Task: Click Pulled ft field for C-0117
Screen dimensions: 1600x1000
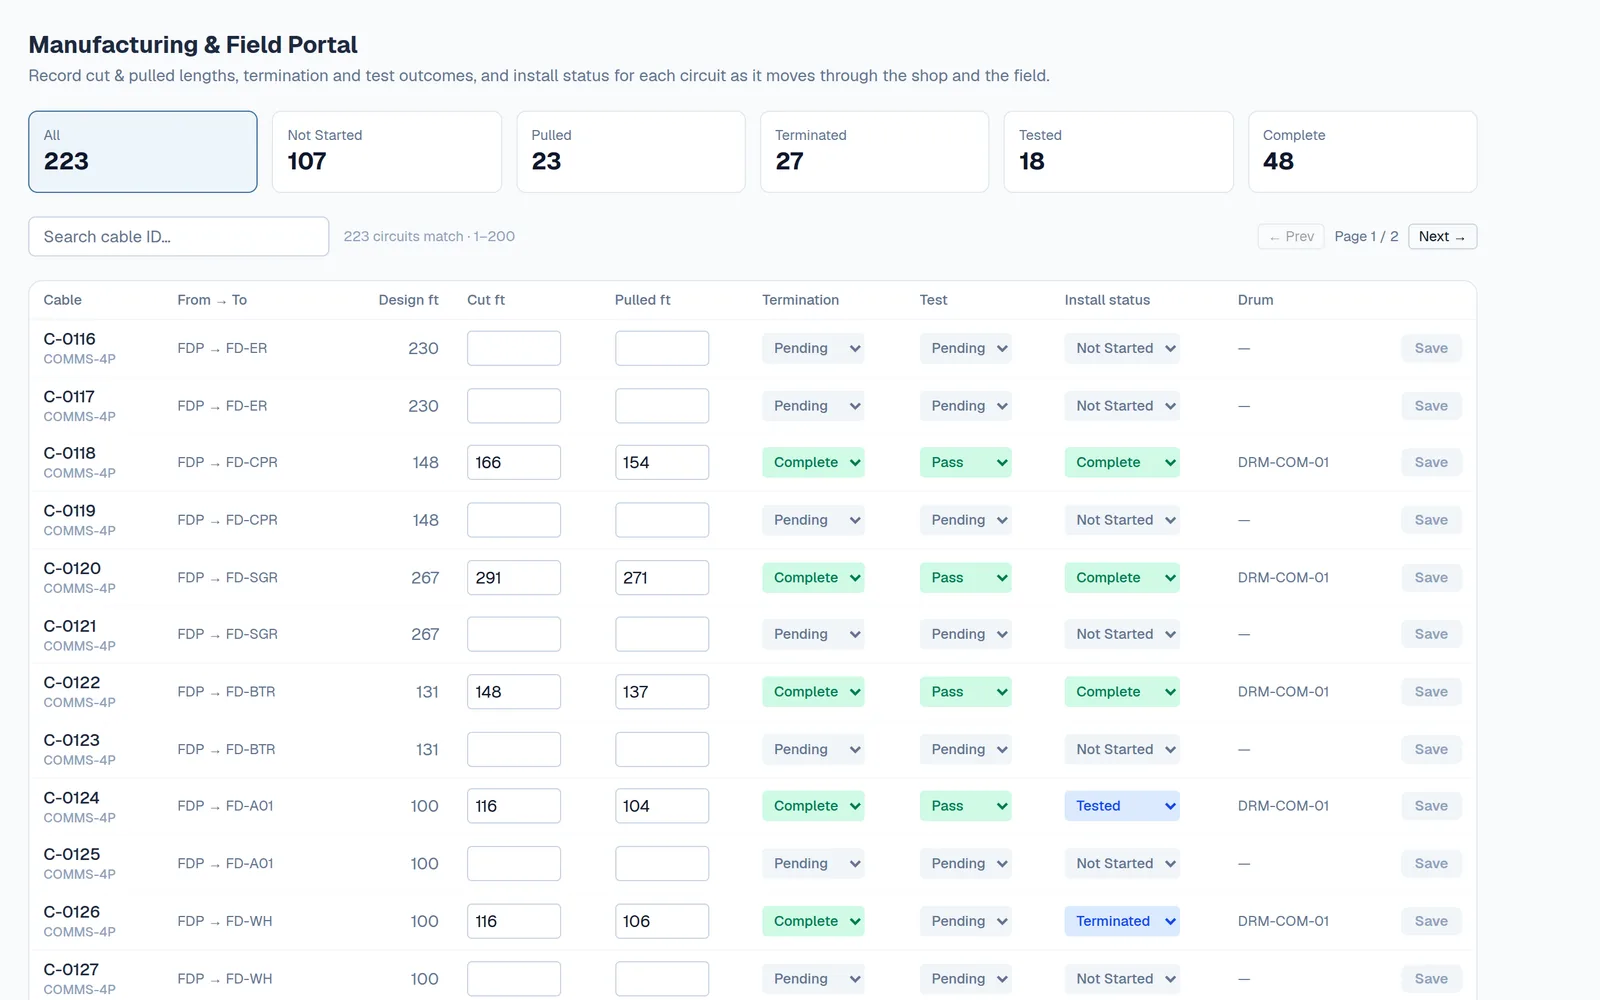Action: pos(662,406)
